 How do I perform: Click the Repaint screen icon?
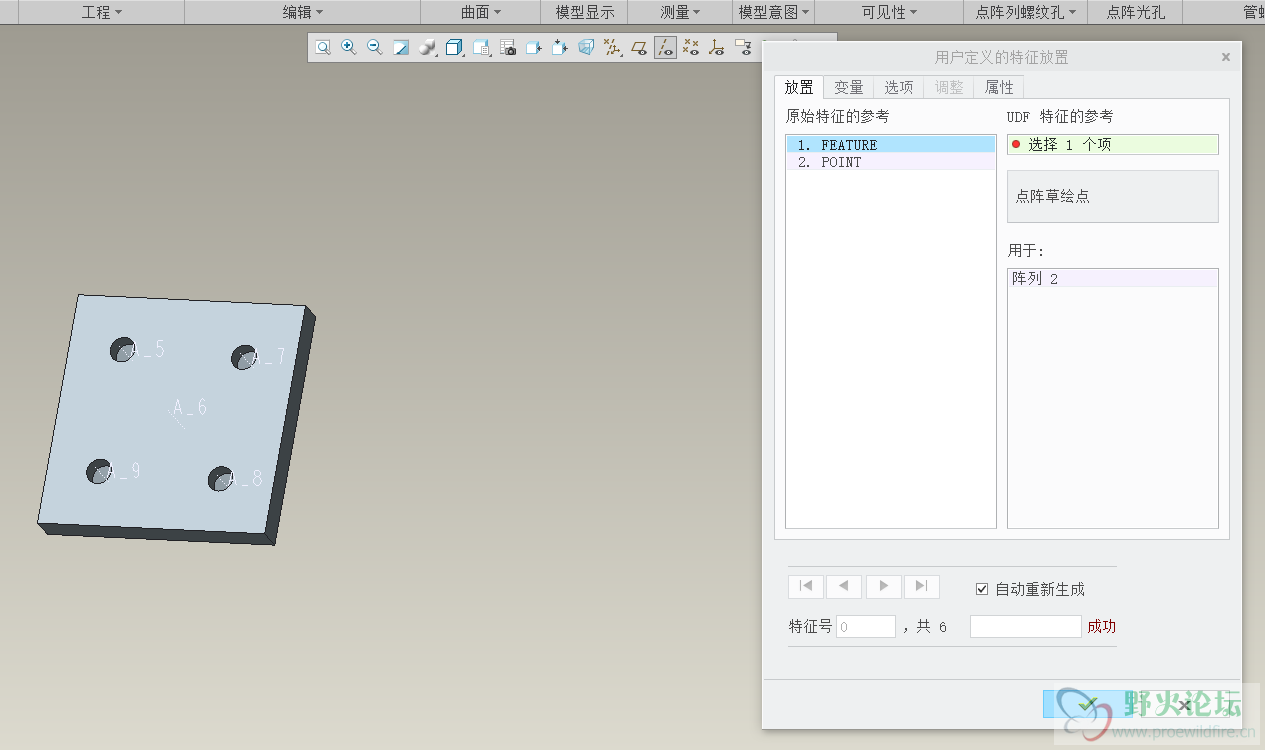pyautogui.click(x=401, y=47)
